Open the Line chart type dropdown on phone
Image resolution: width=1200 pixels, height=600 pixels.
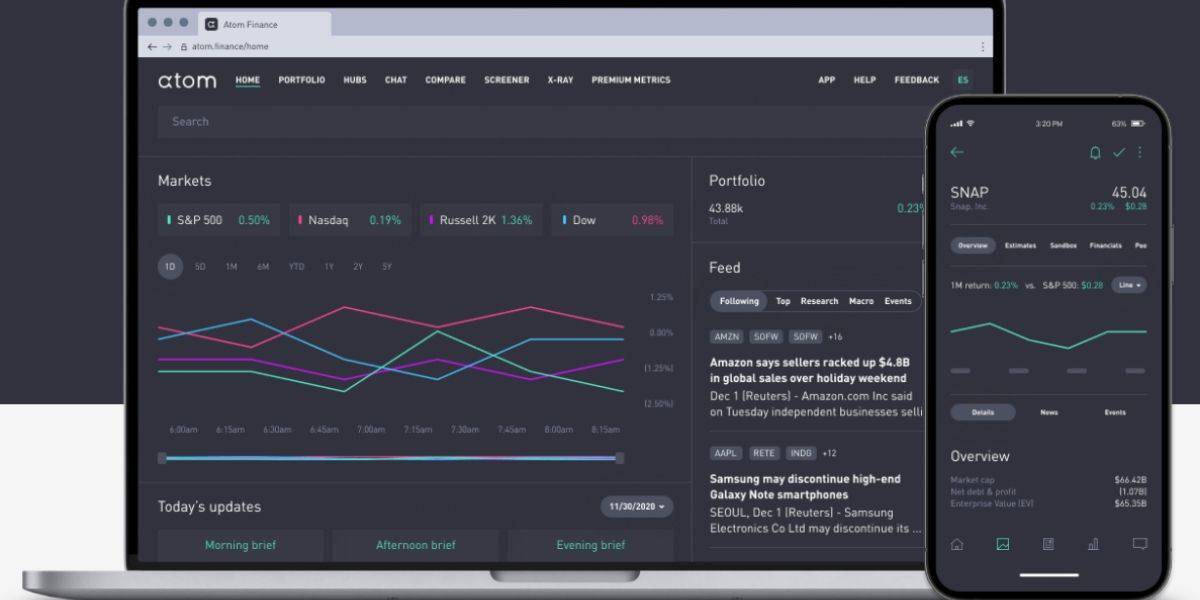click(x=1129, y=285)
